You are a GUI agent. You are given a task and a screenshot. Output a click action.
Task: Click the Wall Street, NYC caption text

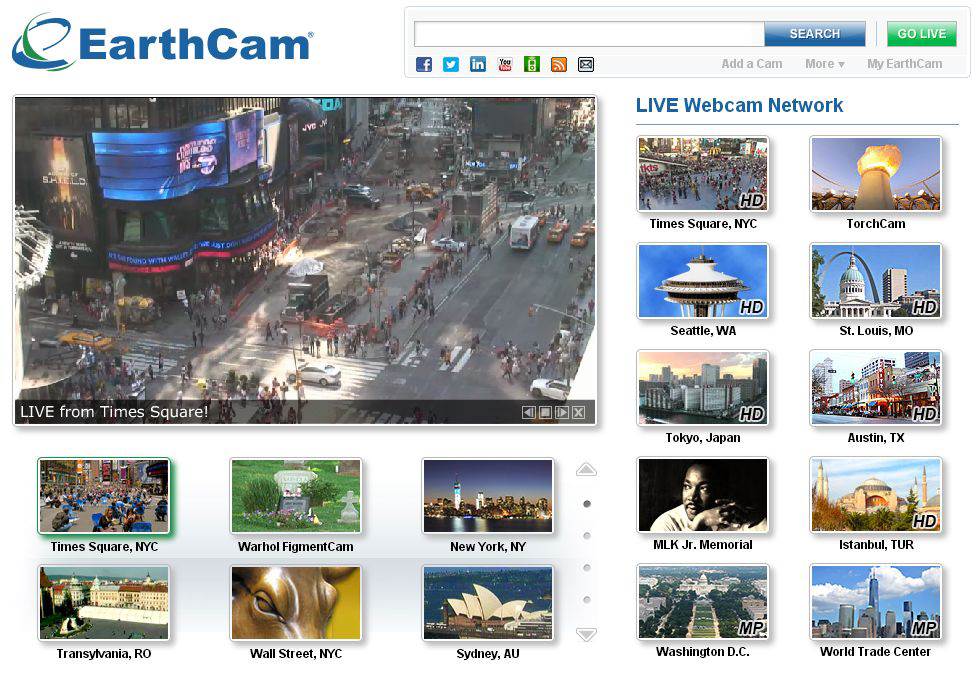click(x=296, y=654)
